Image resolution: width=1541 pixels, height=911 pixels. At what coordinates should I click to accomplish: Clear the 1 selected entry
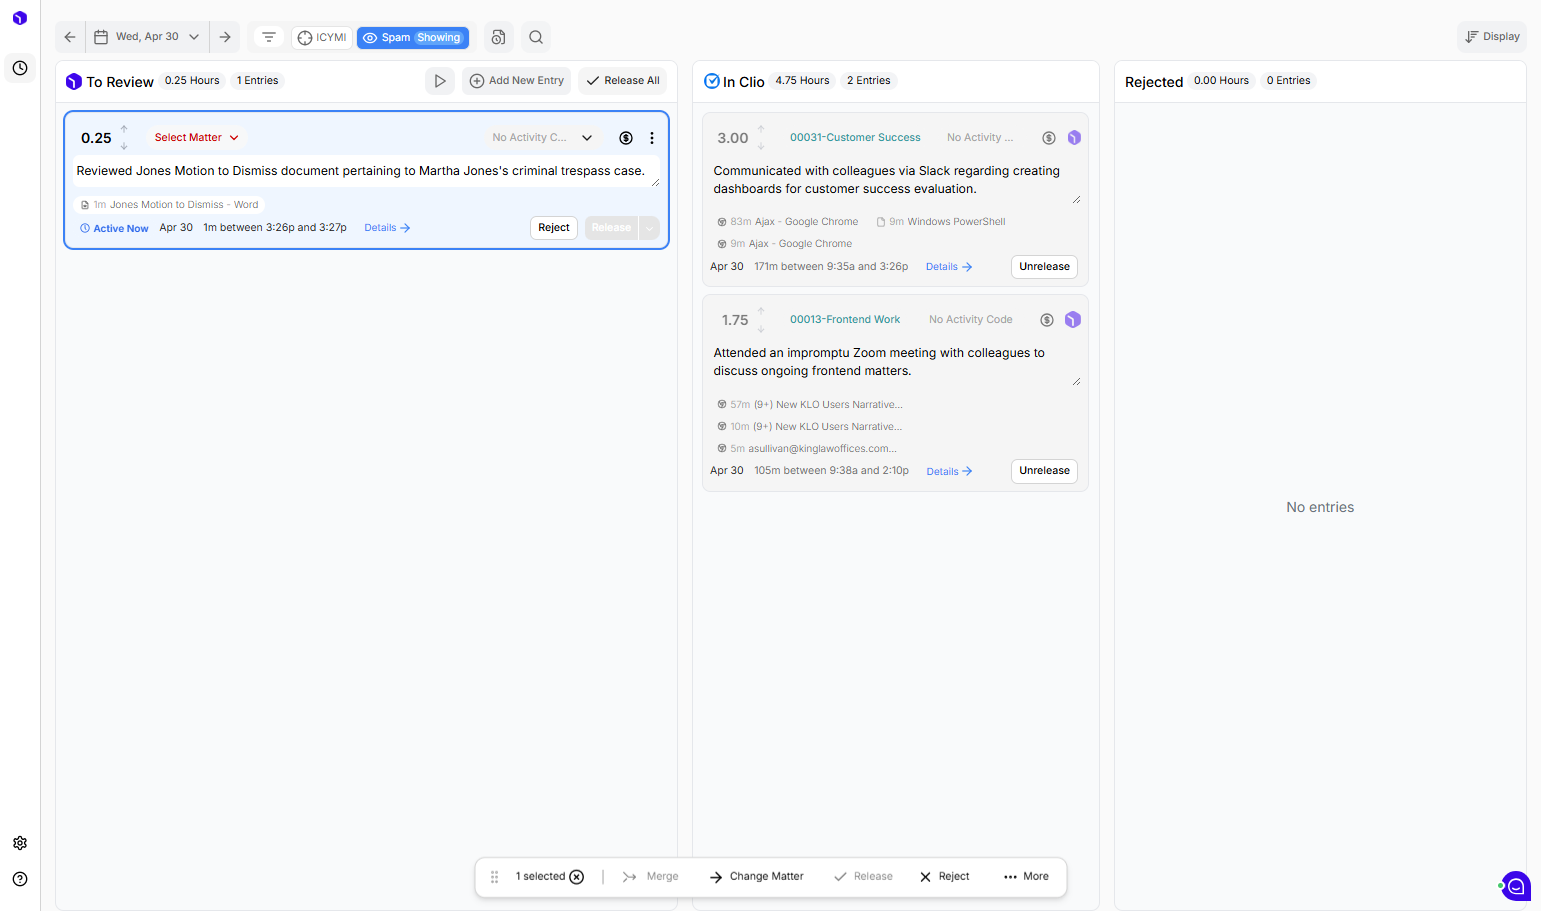coord(577,877)
